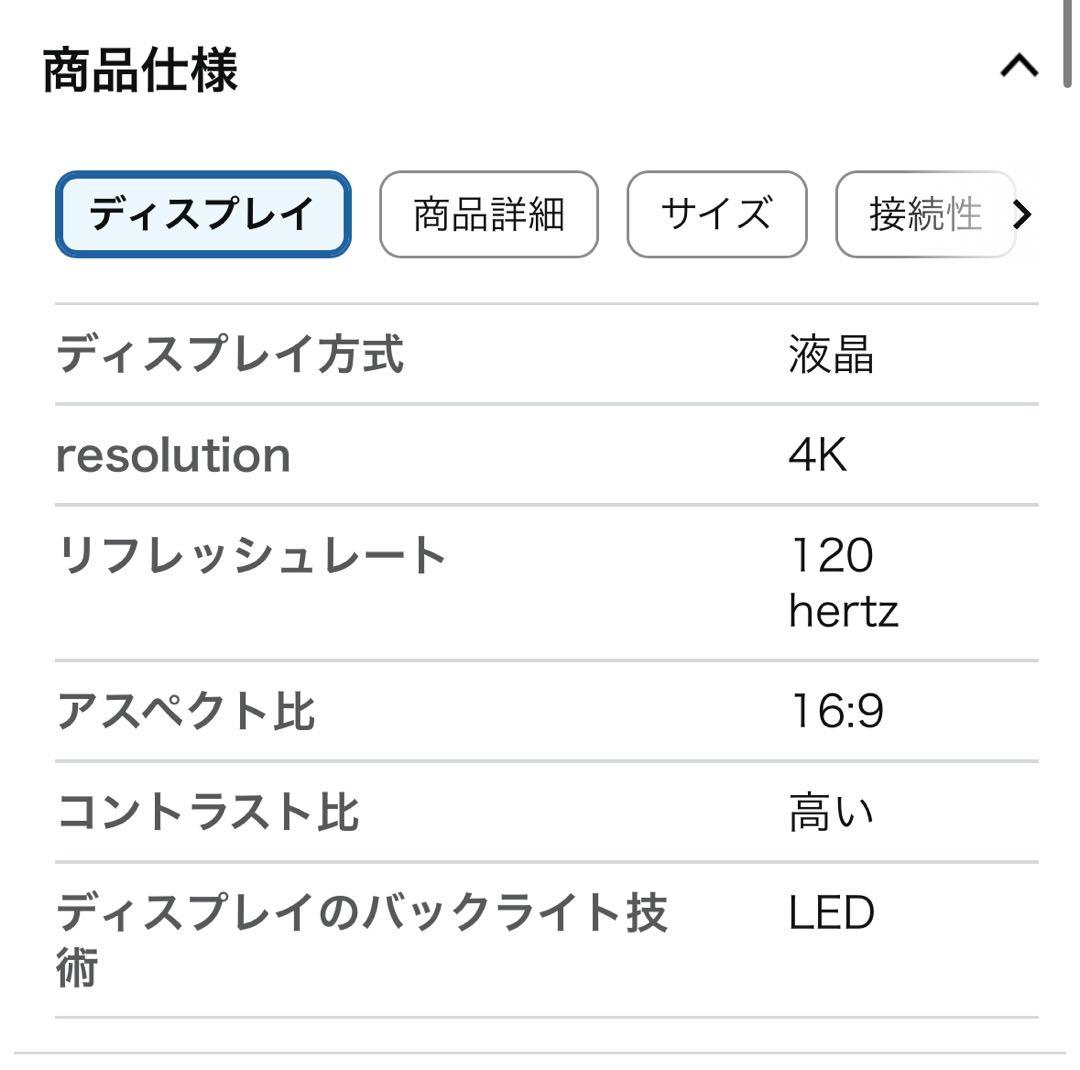
Task: Select the ディスプレイ tab
Action: [202, 215]
